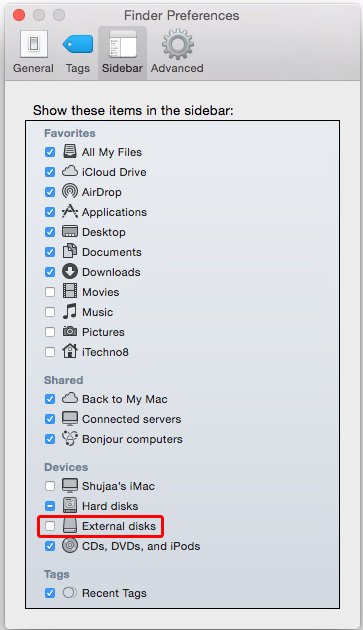Click the Hard disks drive icon
Image resolution: width=363 pixels, height=630 pixels.
pos(70,506)
